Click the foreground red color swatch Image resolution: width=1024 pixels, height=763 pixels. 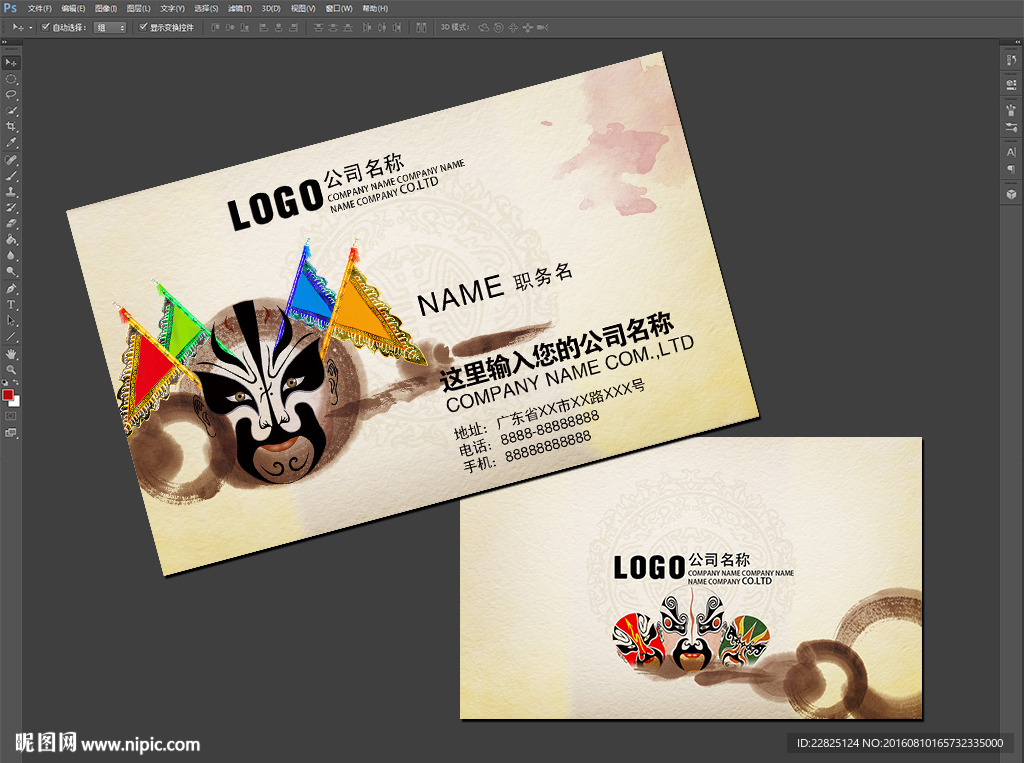pos(8,395)
